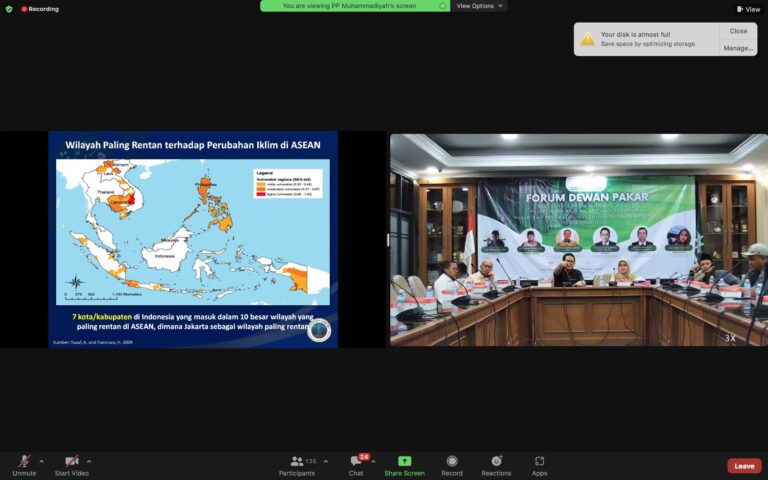
Task: Click the green Share Screen button
Action: coord(405,466)
